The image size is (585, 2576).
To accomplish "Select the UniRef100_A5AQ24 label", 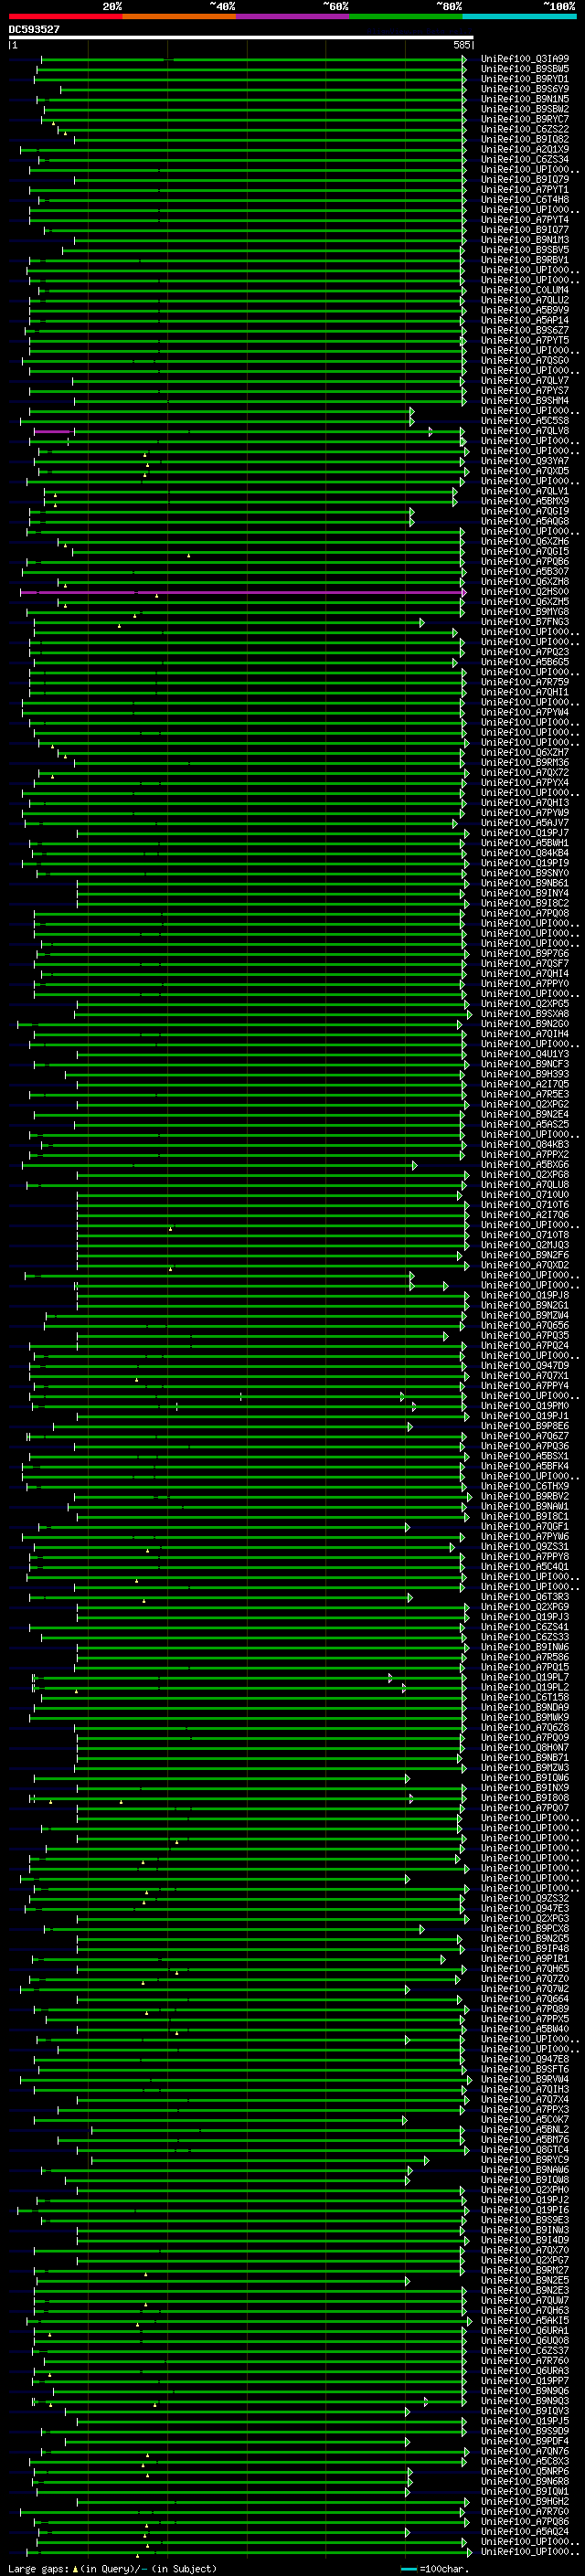I will [x=525, y=2531].
